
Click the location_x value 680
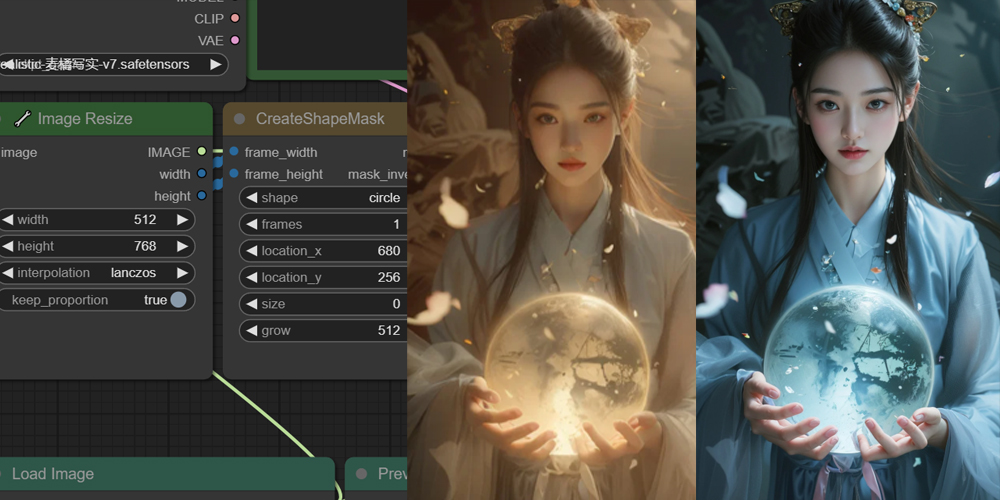coord(388,251)
